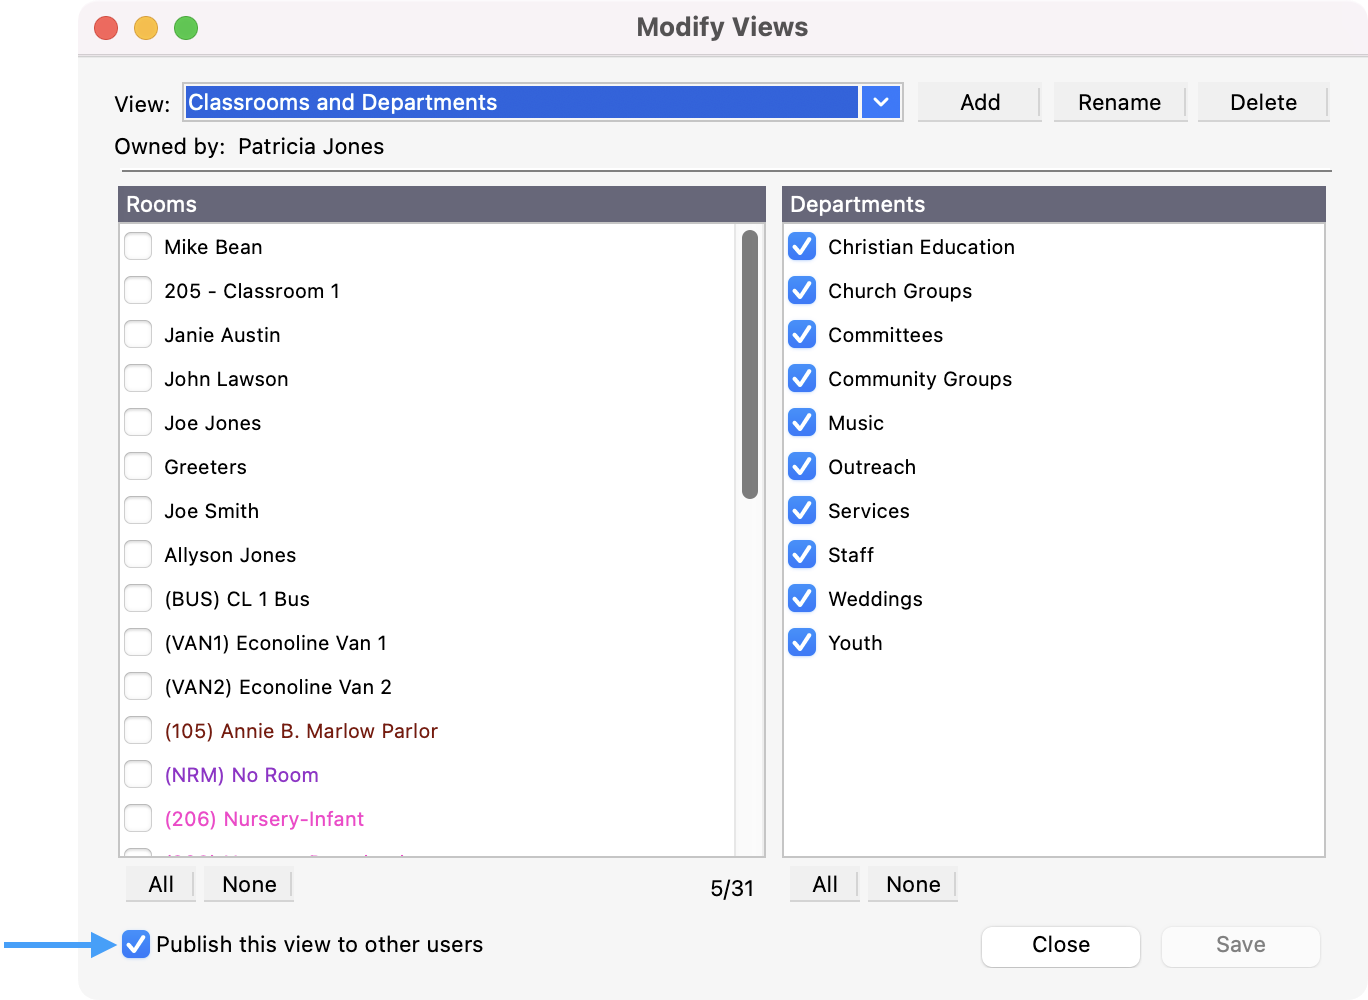Open the View dropdown arrow
The width and height of the screenshot is (1368, 1000).
pos(880,102)
